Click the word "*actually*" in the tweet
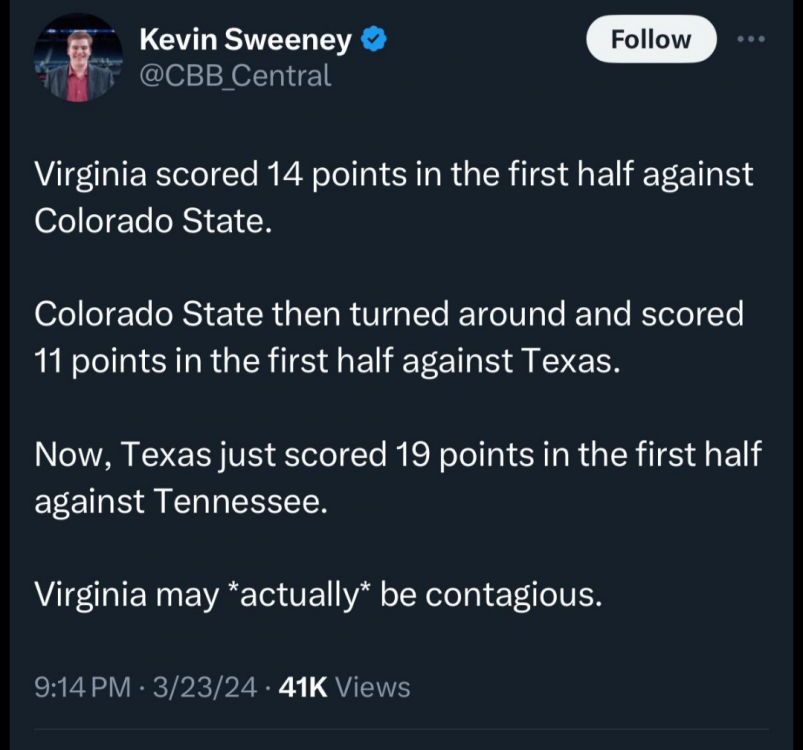803x750 pixels. (x=299, y=594)
